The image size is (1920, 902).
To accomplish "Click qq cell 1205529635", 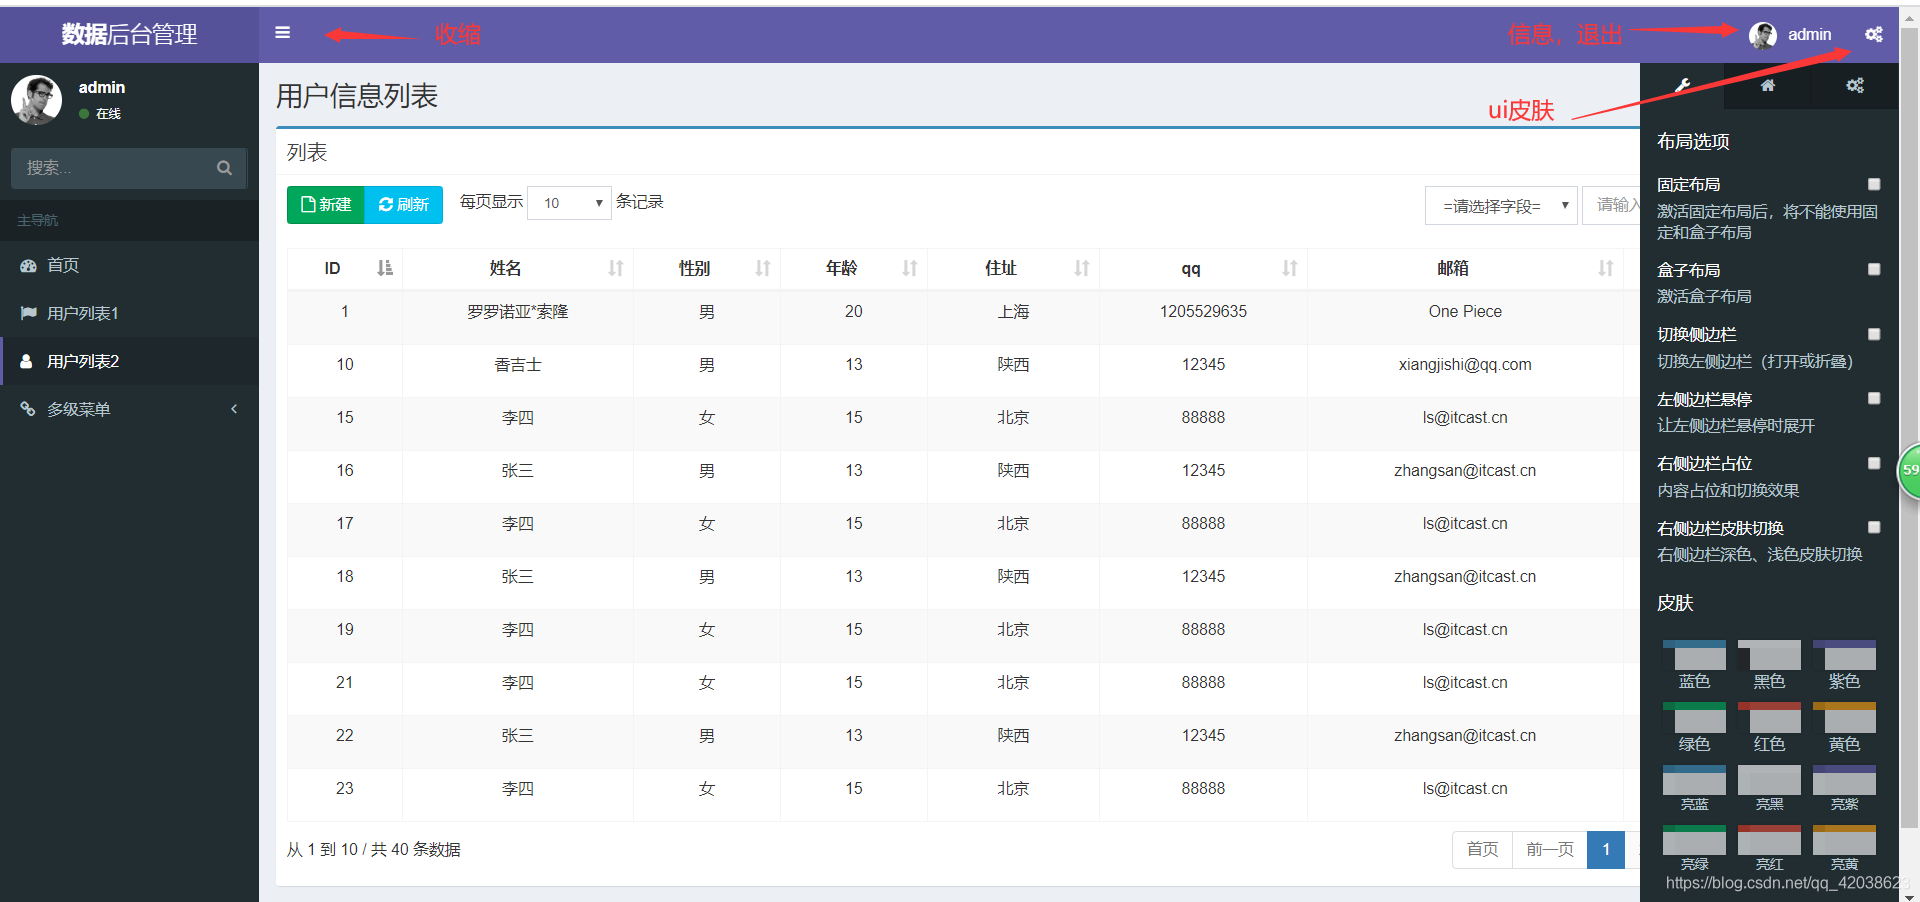I will 1203,312.
